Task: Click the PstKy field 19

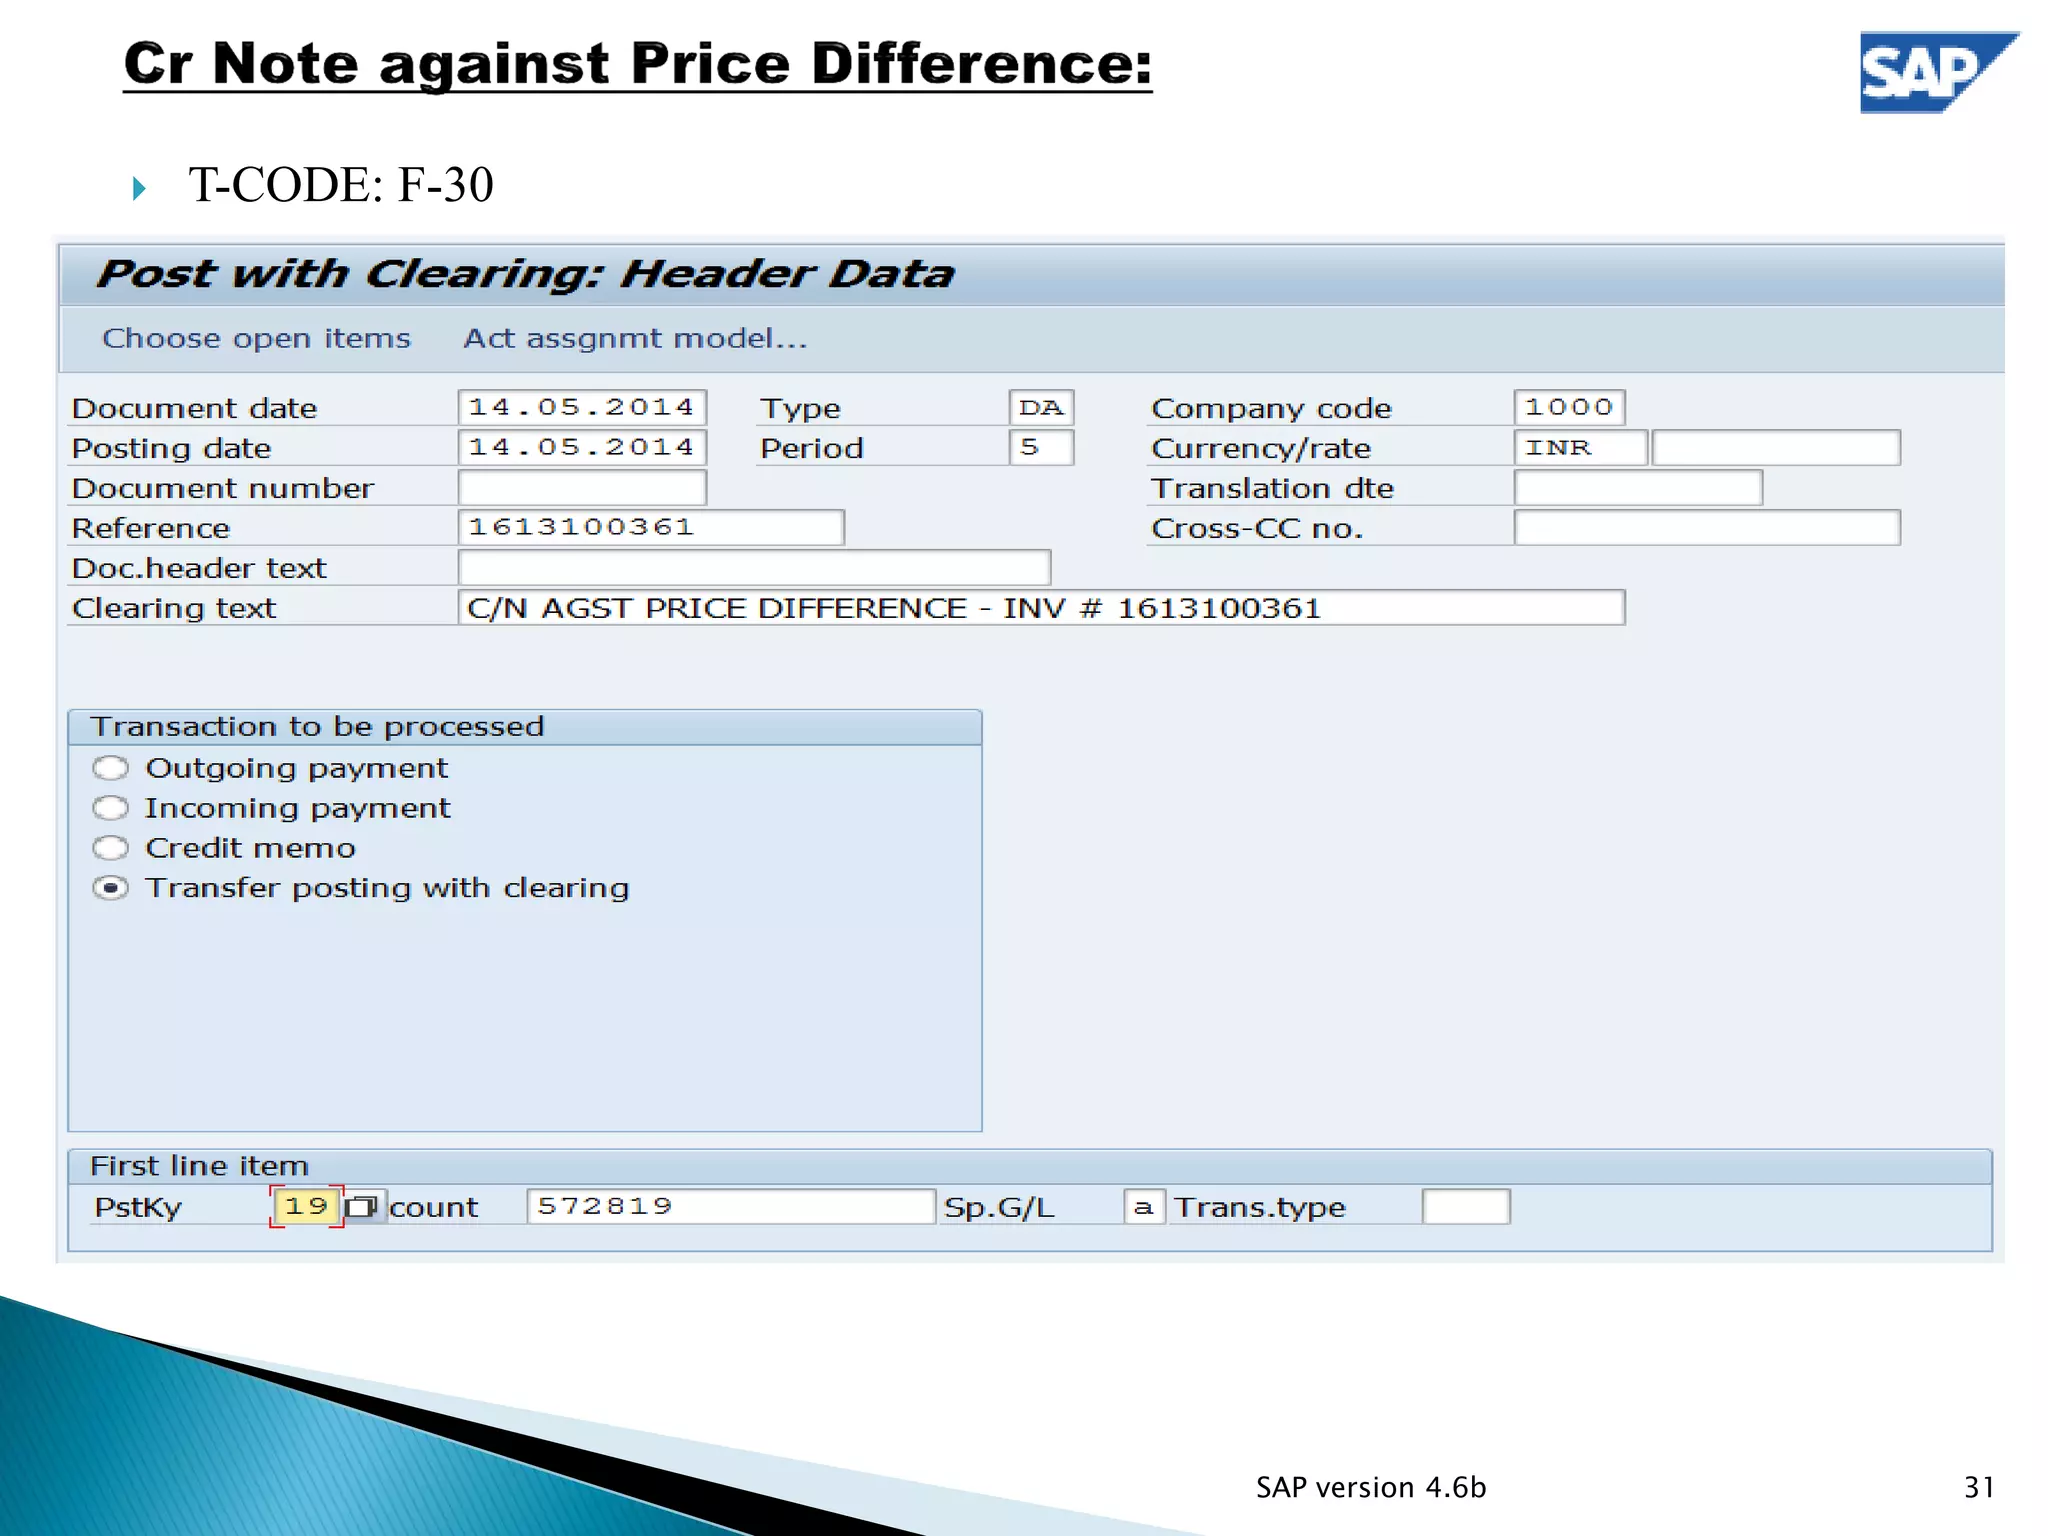Action: tap(306, 1207)
